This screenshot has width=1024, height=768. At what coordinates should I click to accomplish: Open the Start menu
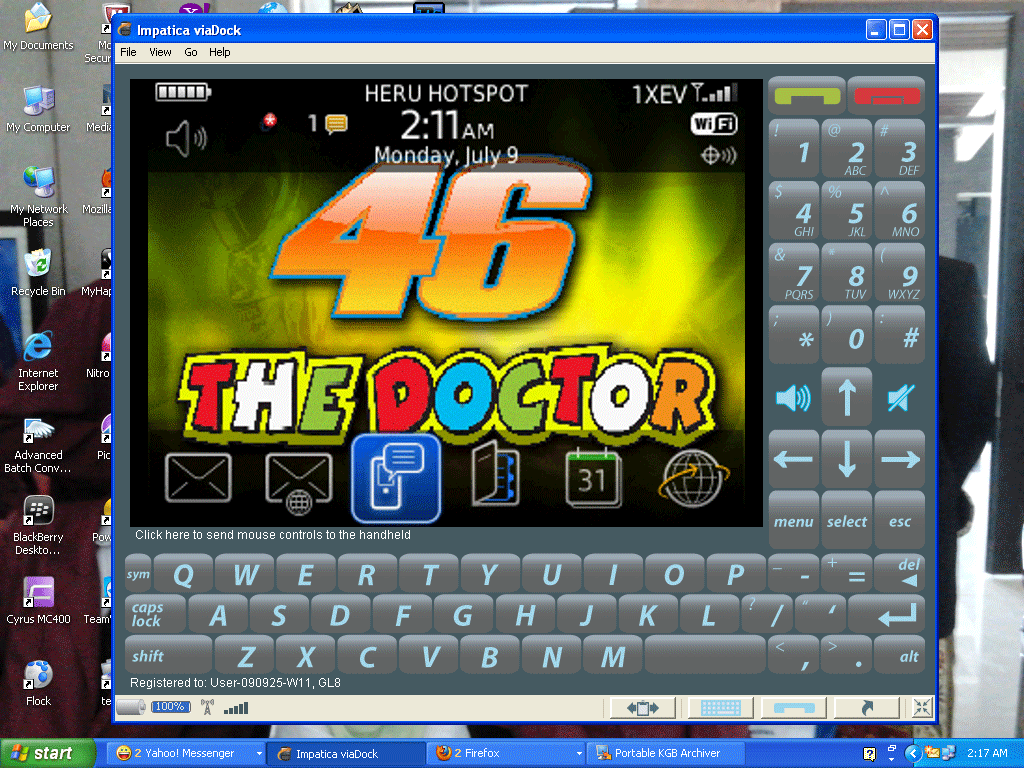(x=46, y=754)
